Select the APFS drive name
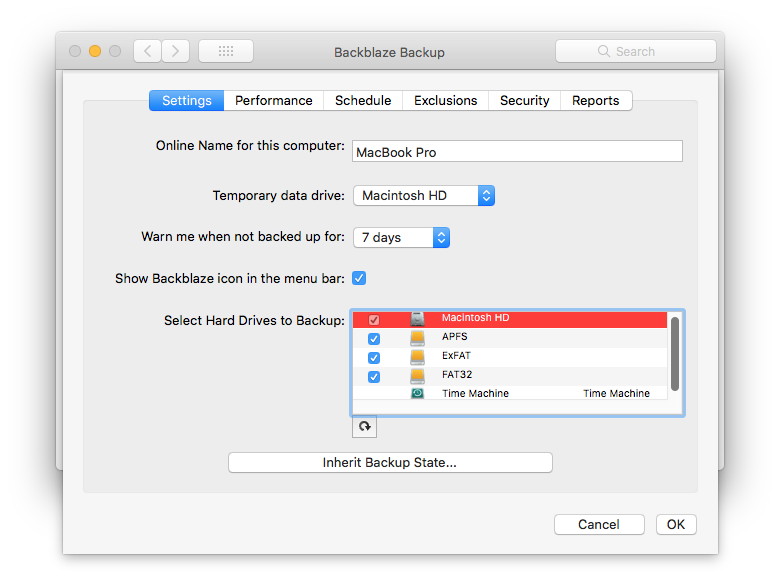 [455, 336]
